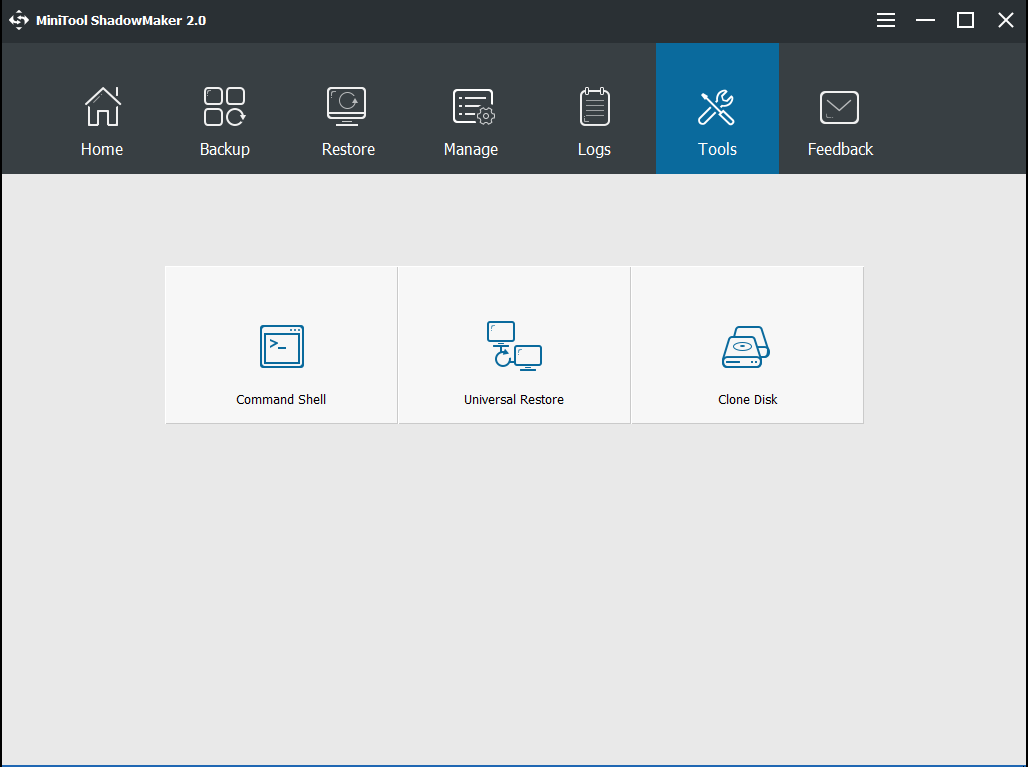Switch to the Backup tab
Screen dimensions: 1028x767
tap(225, 109)
